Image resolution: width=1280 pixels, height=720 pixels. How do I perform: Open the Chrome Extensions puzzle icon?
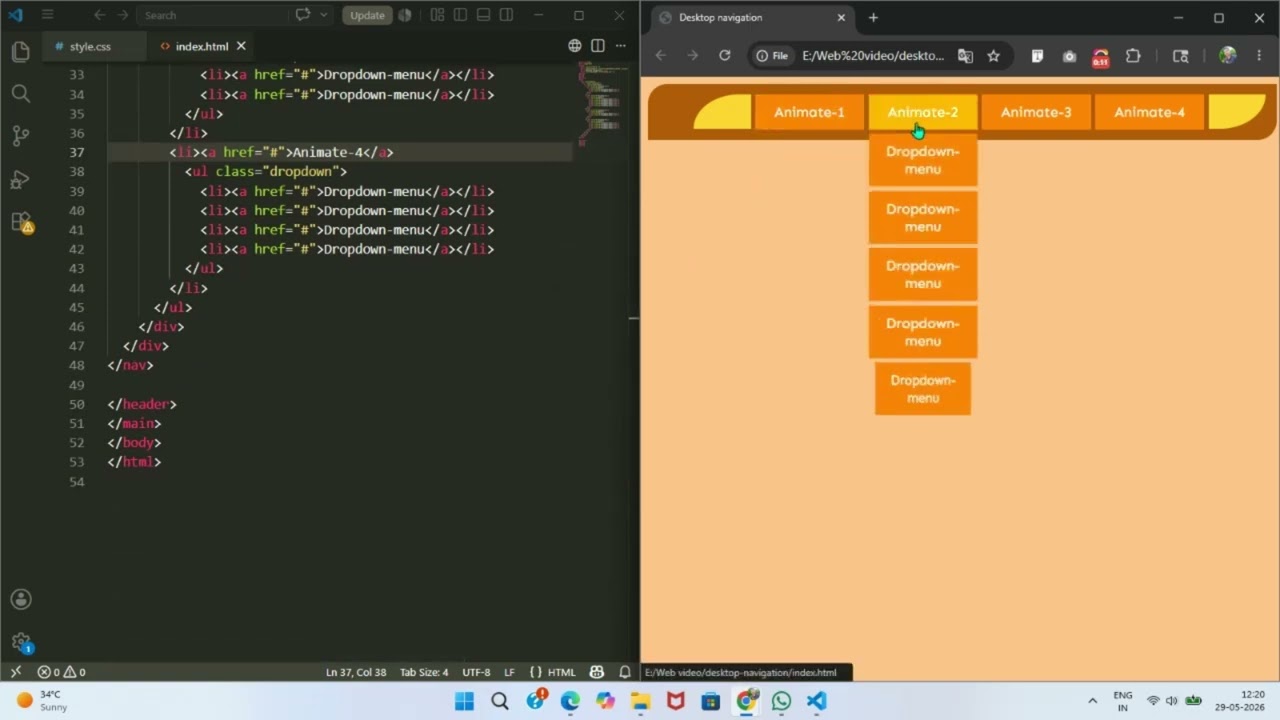(1133, 56)
